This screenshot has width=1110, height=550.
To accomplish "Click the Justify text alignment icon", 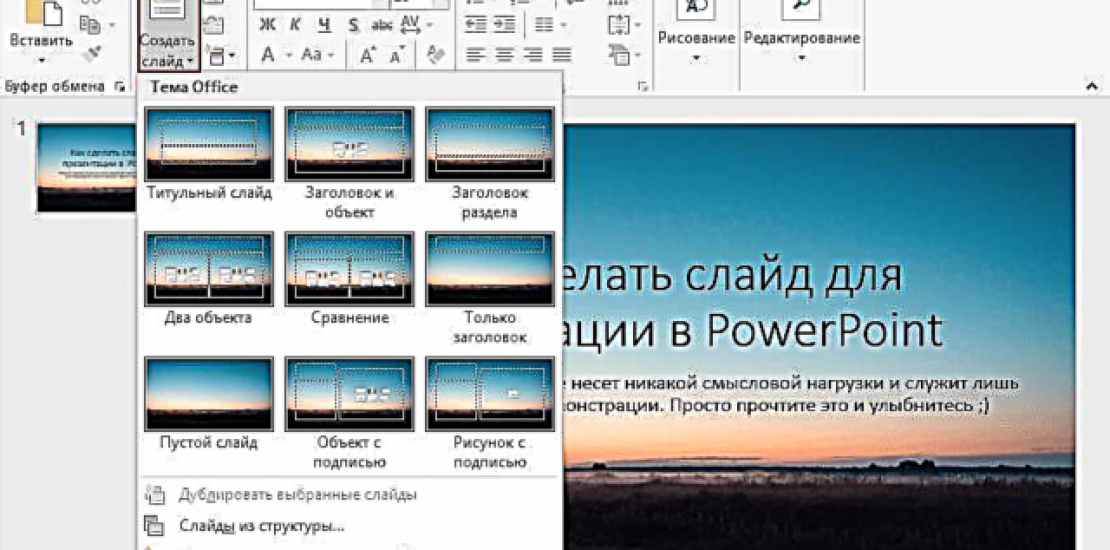I will 562,54.
